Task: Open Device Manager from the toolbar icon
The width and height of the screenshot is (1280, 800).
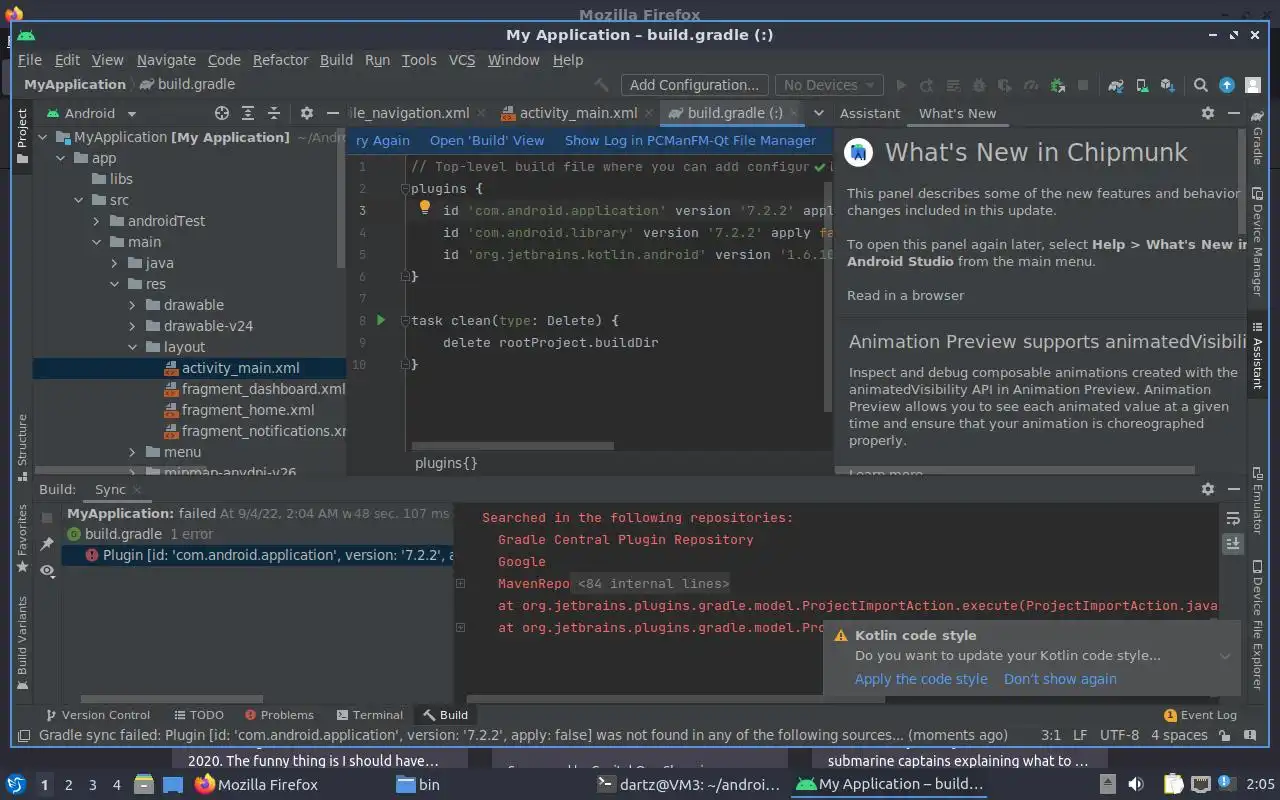Action: (x=1141, y=85)
